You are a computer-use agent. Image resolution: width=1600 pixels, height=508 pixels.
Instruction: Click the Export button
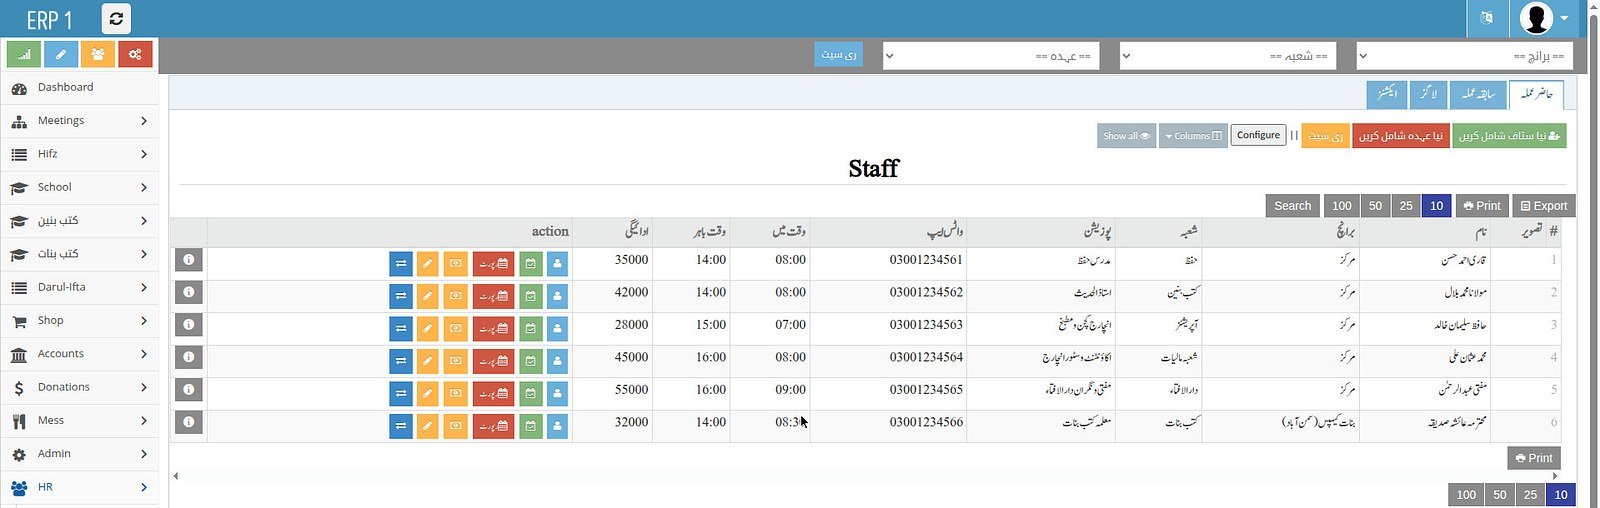pyautogui.click(x=1544, y=206)
